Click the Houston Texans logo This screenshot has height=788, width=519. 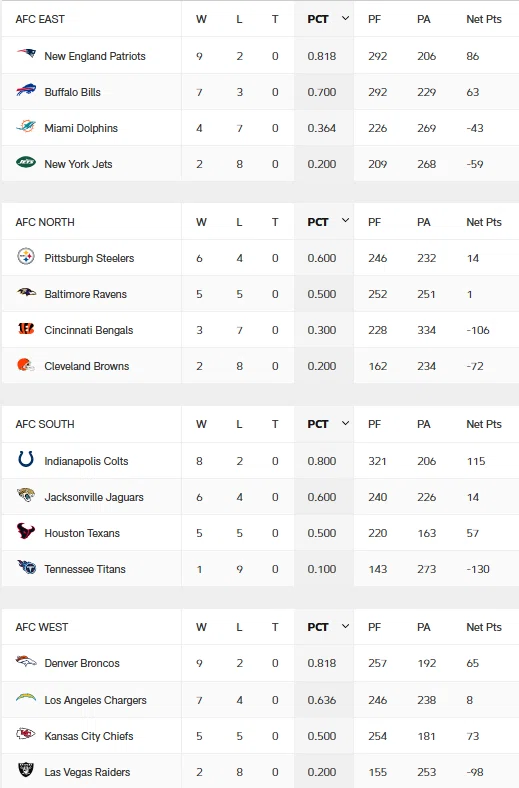coord(26,531)
